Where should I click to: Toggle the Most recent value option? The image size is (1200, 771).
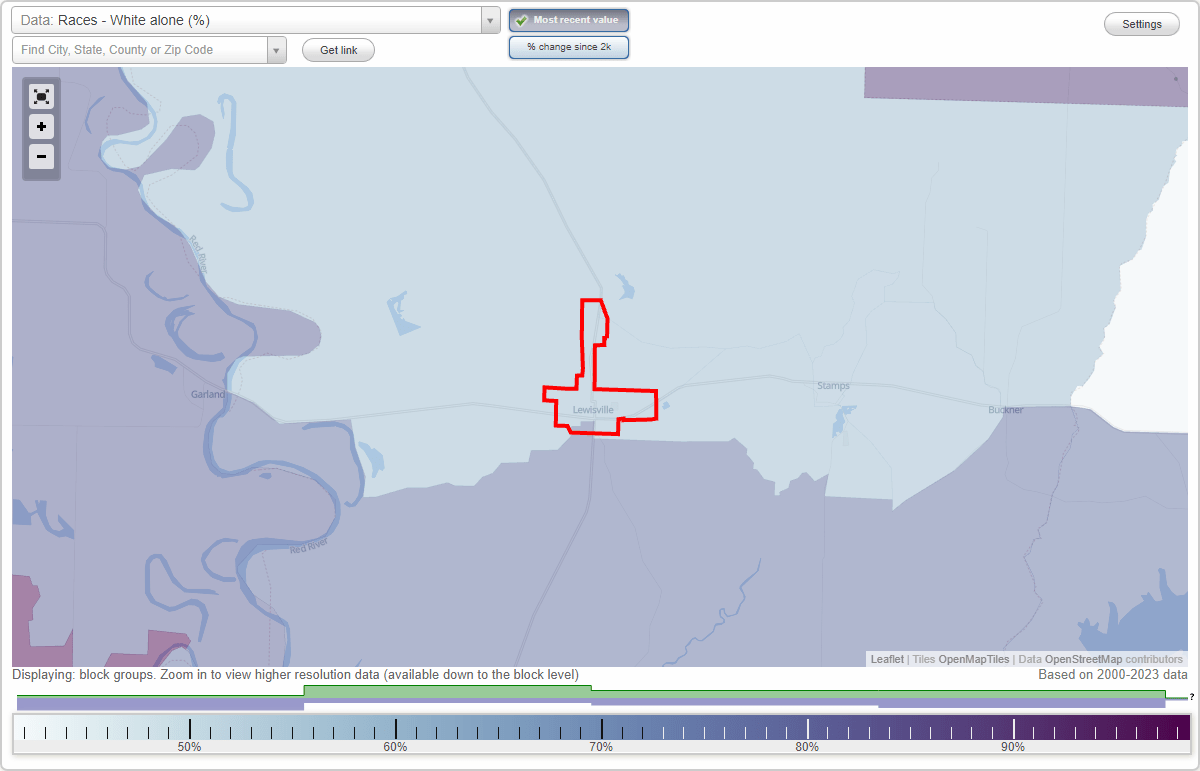(568, 19)
